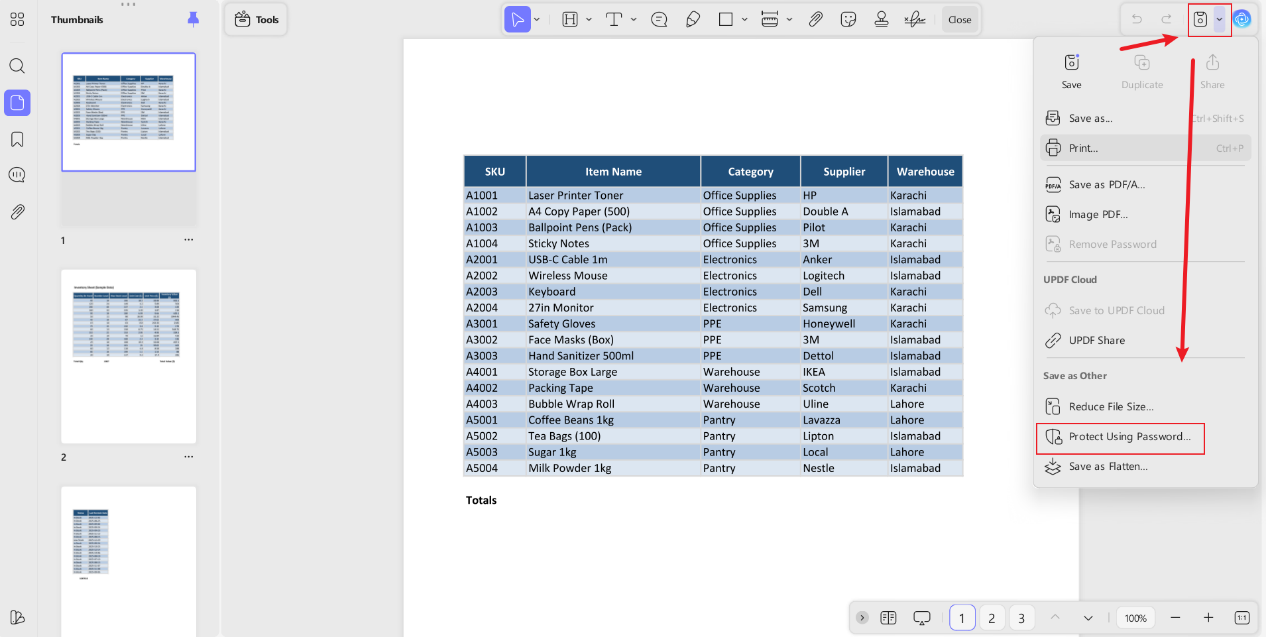Select page 3 thumbnail

point(128,561)
